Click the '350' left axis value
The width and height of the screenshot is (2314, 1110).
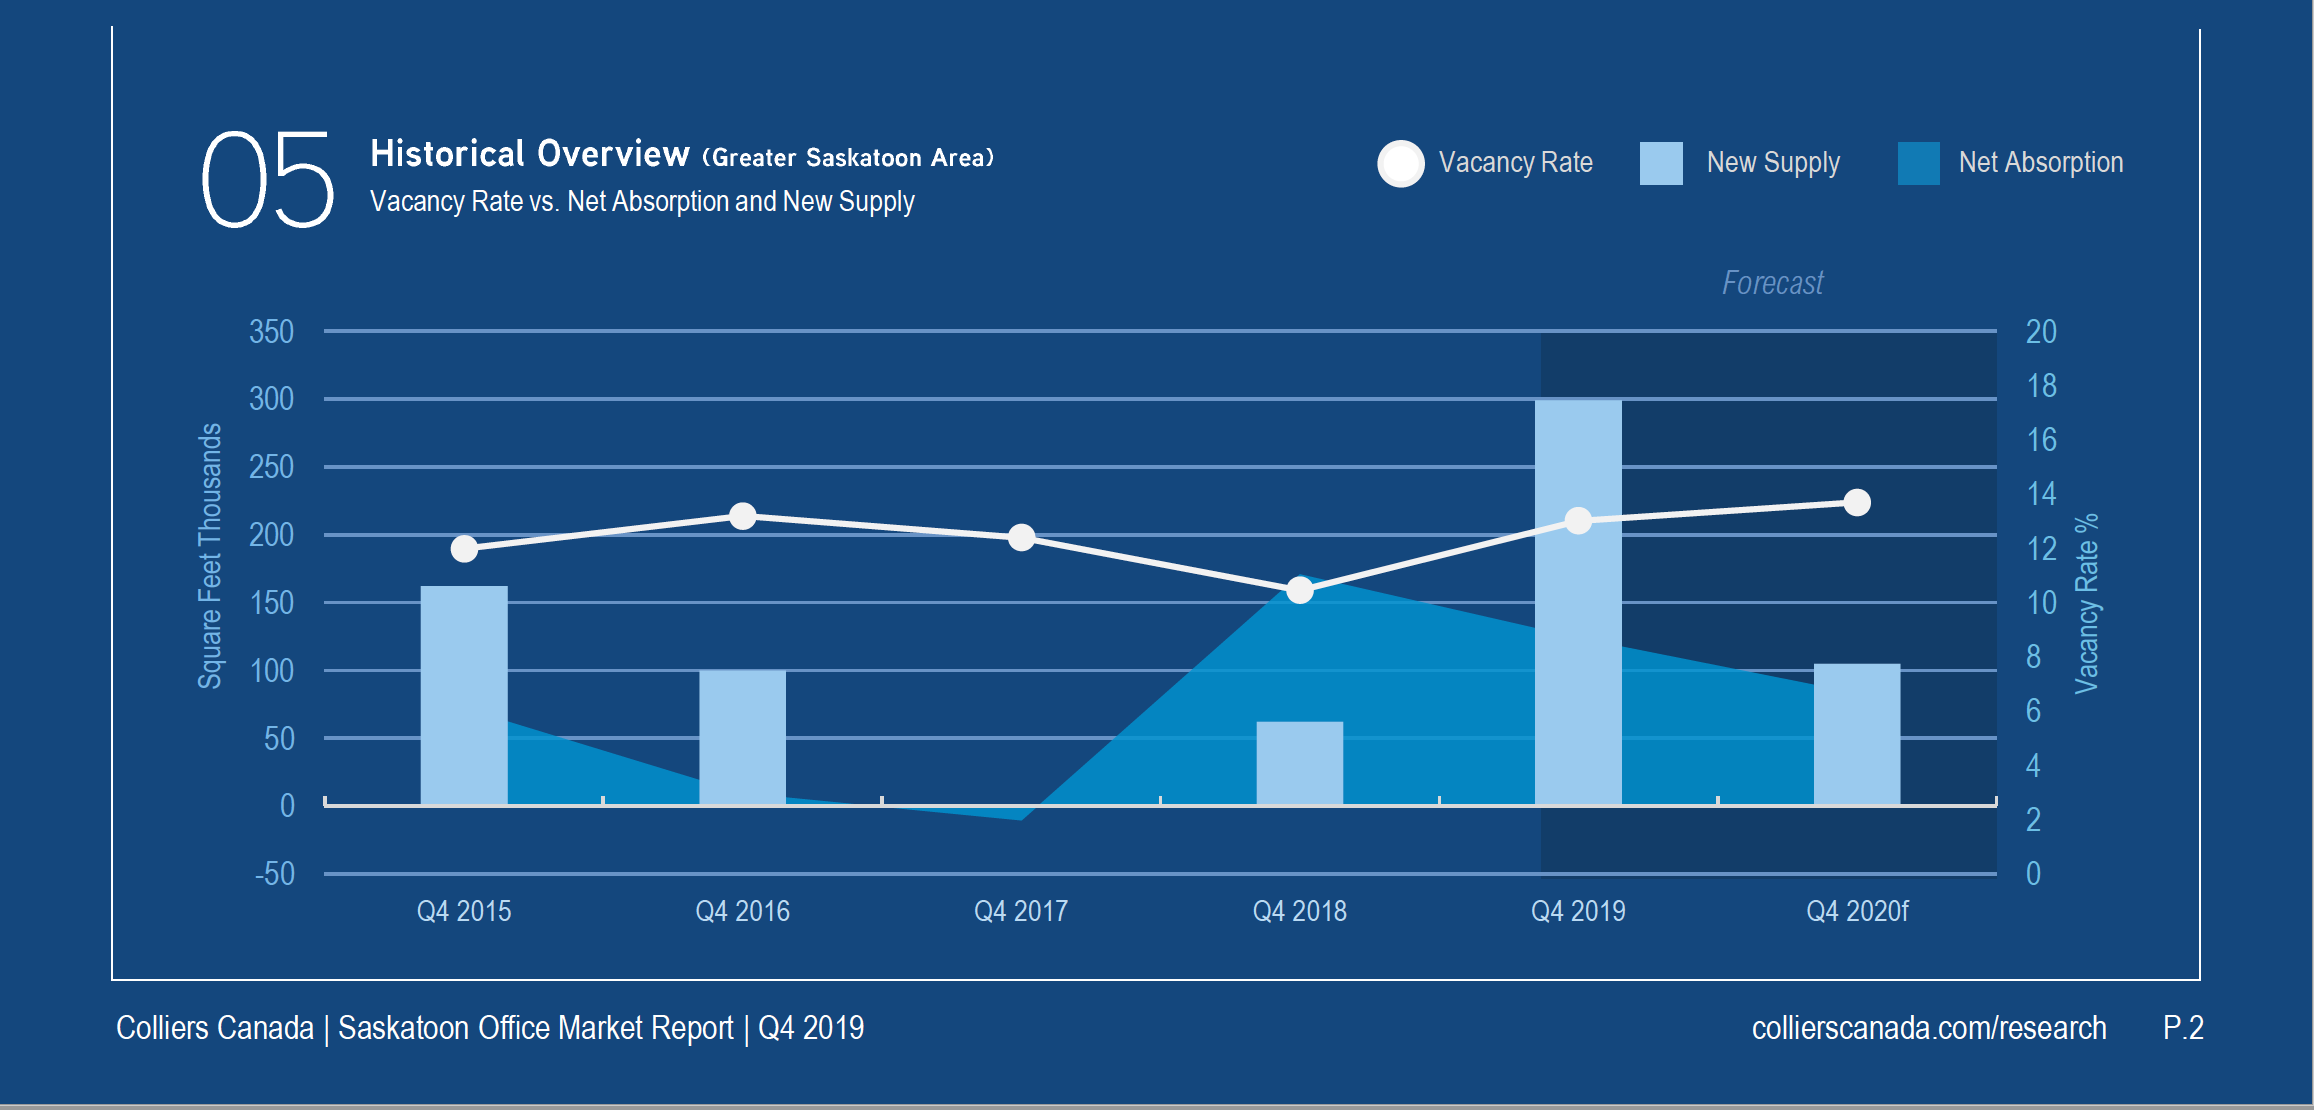pyautogui.click(x=271, y=332)
